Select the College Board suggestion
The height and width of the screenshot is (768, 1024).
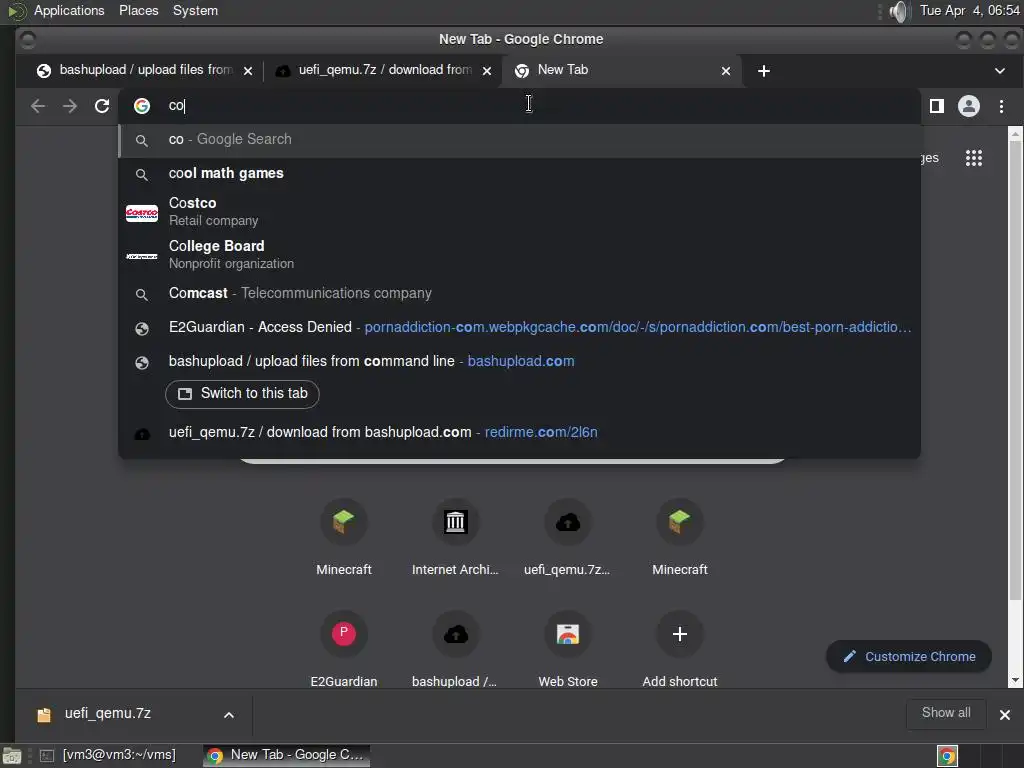[519, 255]
